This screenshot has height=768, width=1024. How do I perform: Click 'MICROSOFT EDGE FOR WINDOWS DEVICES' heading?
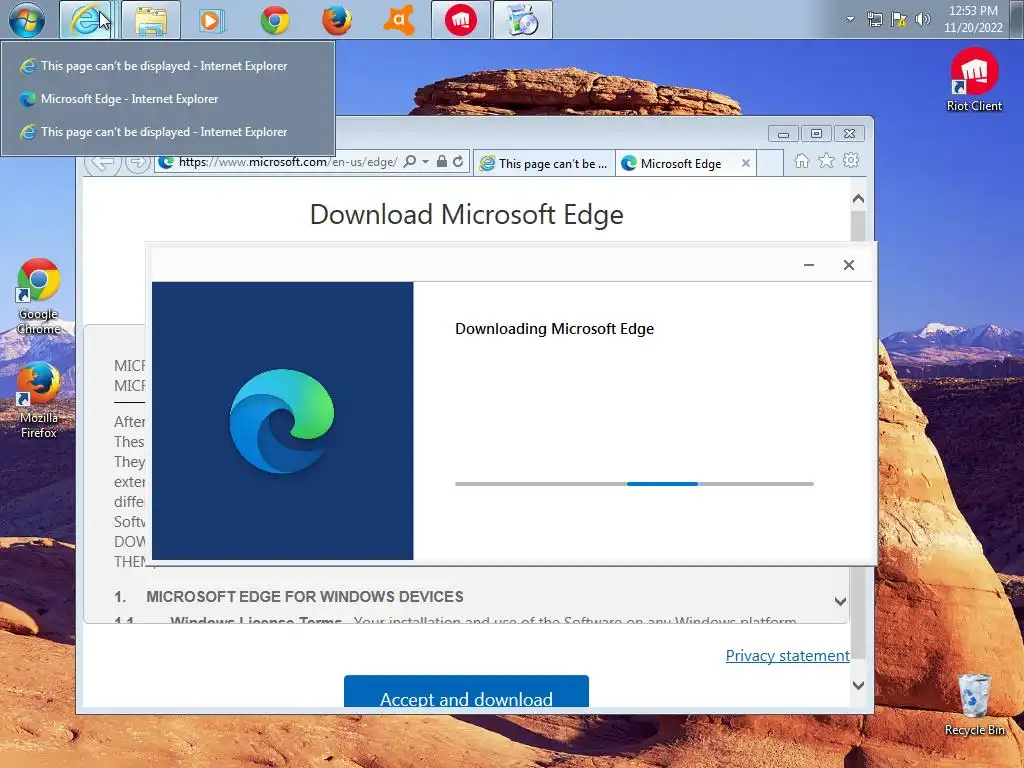304,596
